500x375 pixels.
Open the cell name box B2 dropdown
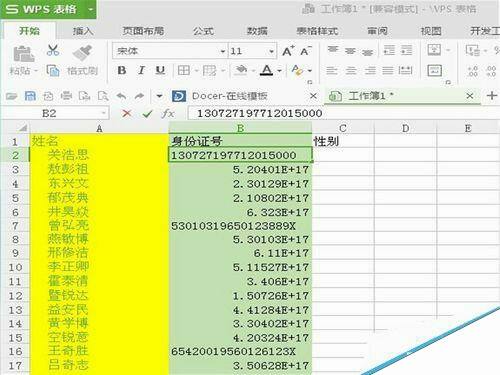tap(104, 114)
